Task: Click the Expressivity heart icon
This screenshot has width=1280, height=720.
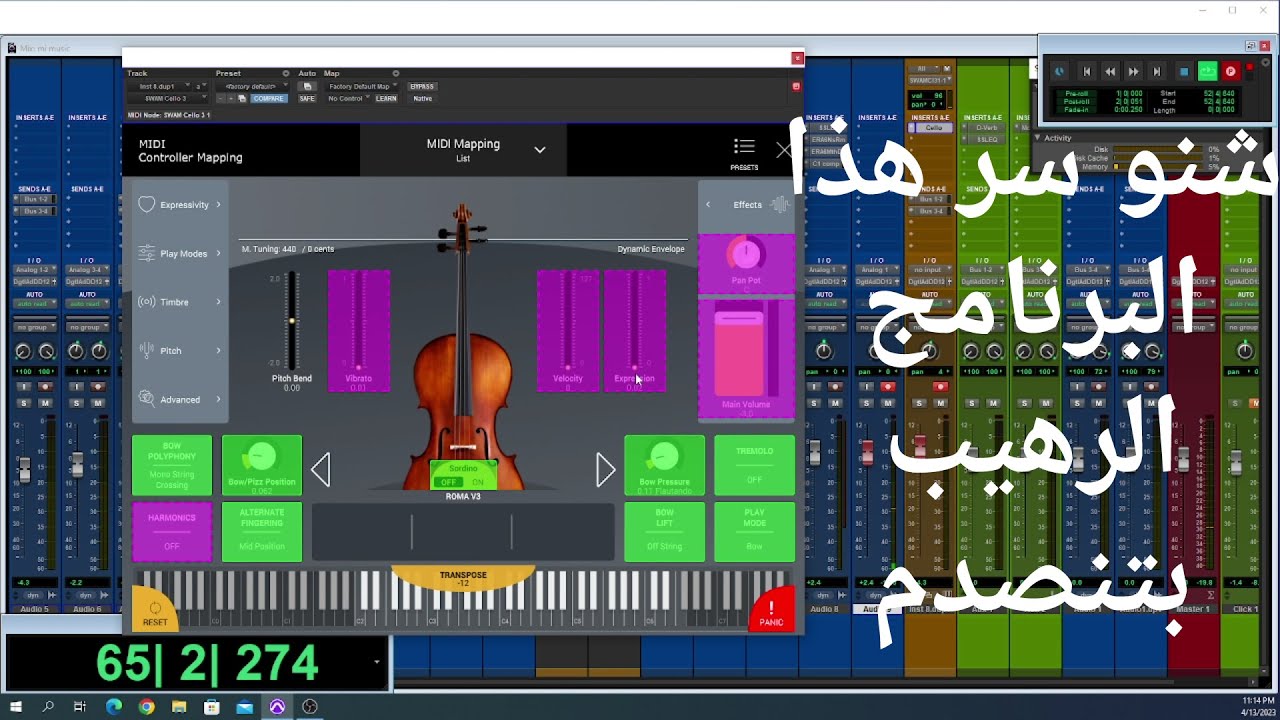Action: click(x=147, y=204)
